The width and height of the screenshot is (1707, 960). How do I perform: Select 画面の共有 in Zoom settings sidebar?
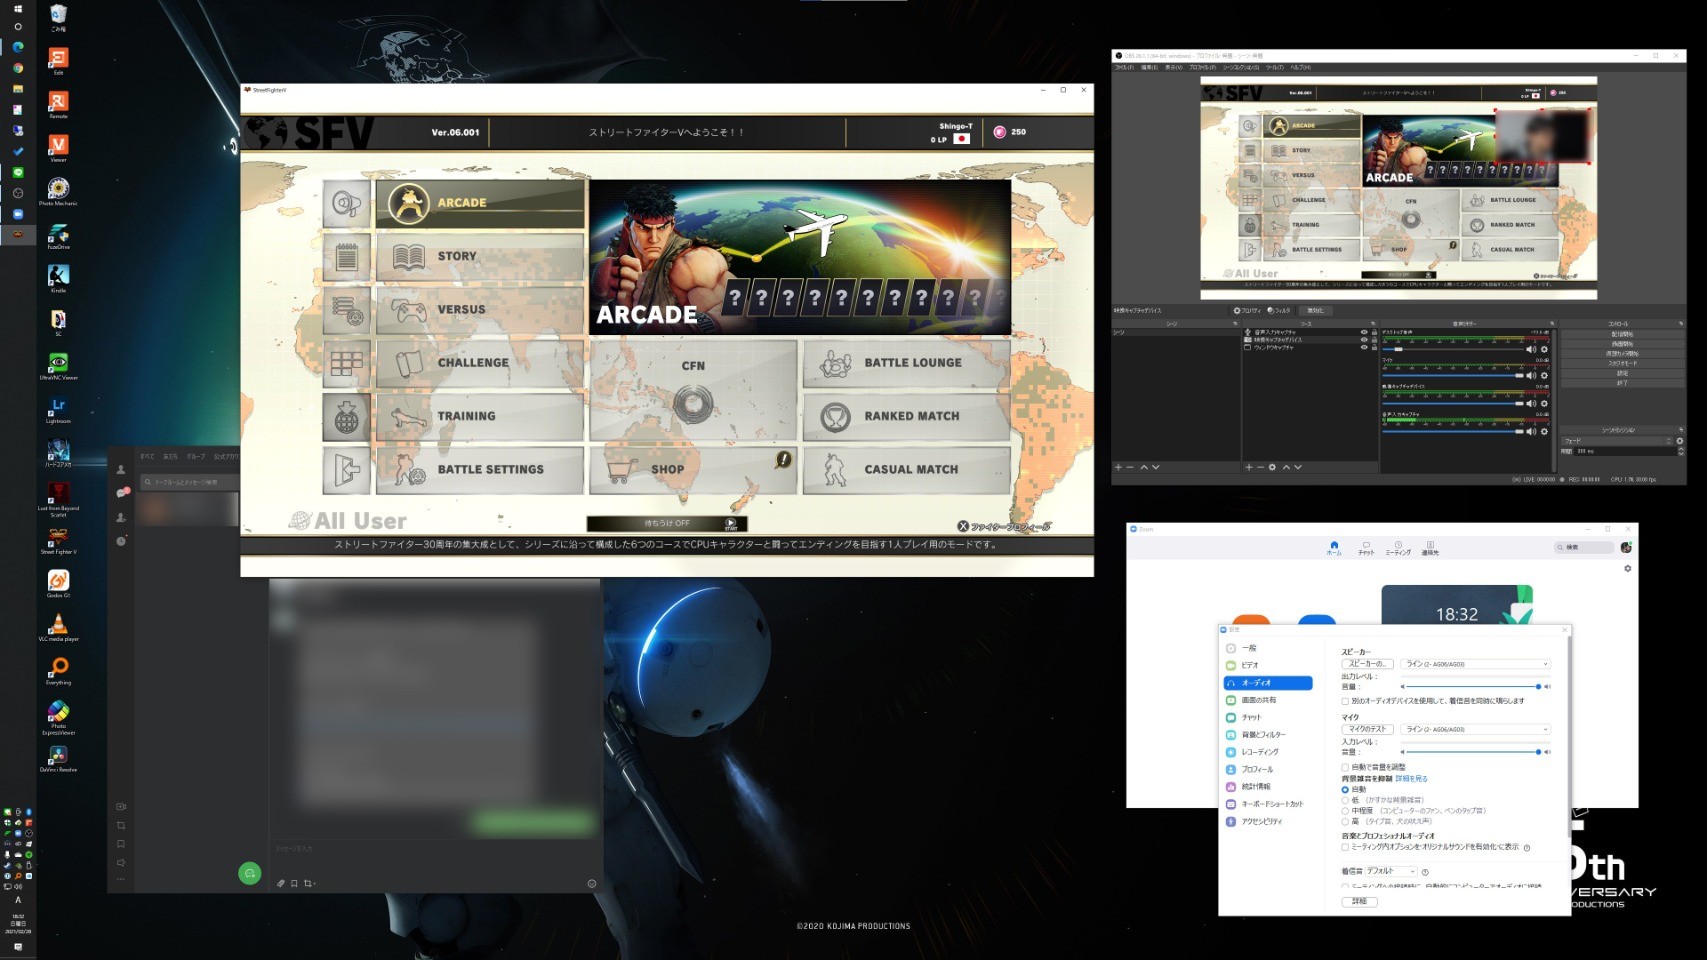point(1268,700)
